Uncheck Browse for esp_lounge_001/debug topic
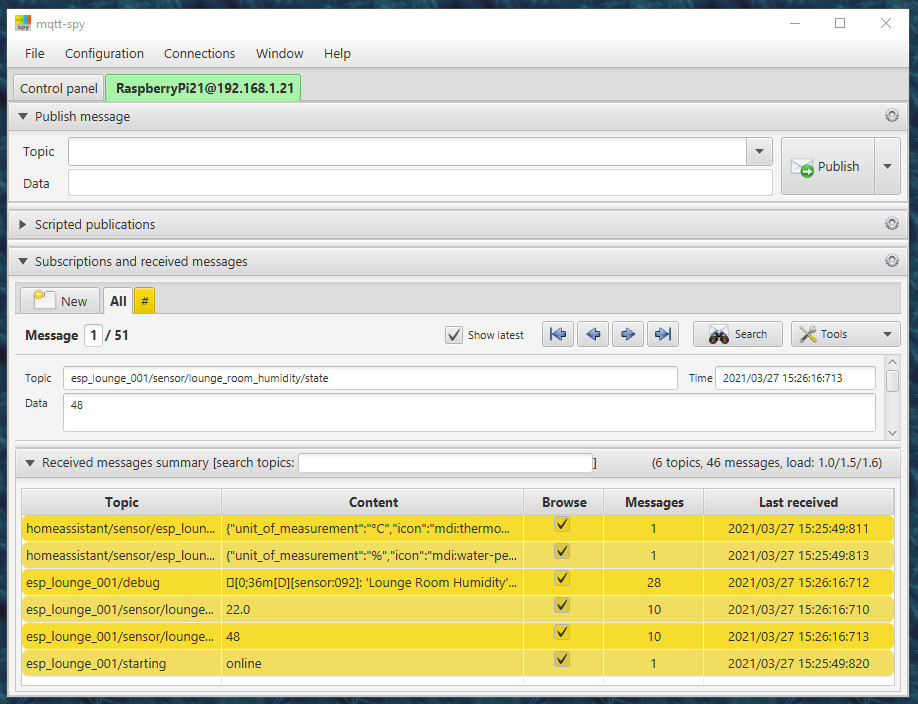This screenshot has height=704, width=918. tap(562, 578)
